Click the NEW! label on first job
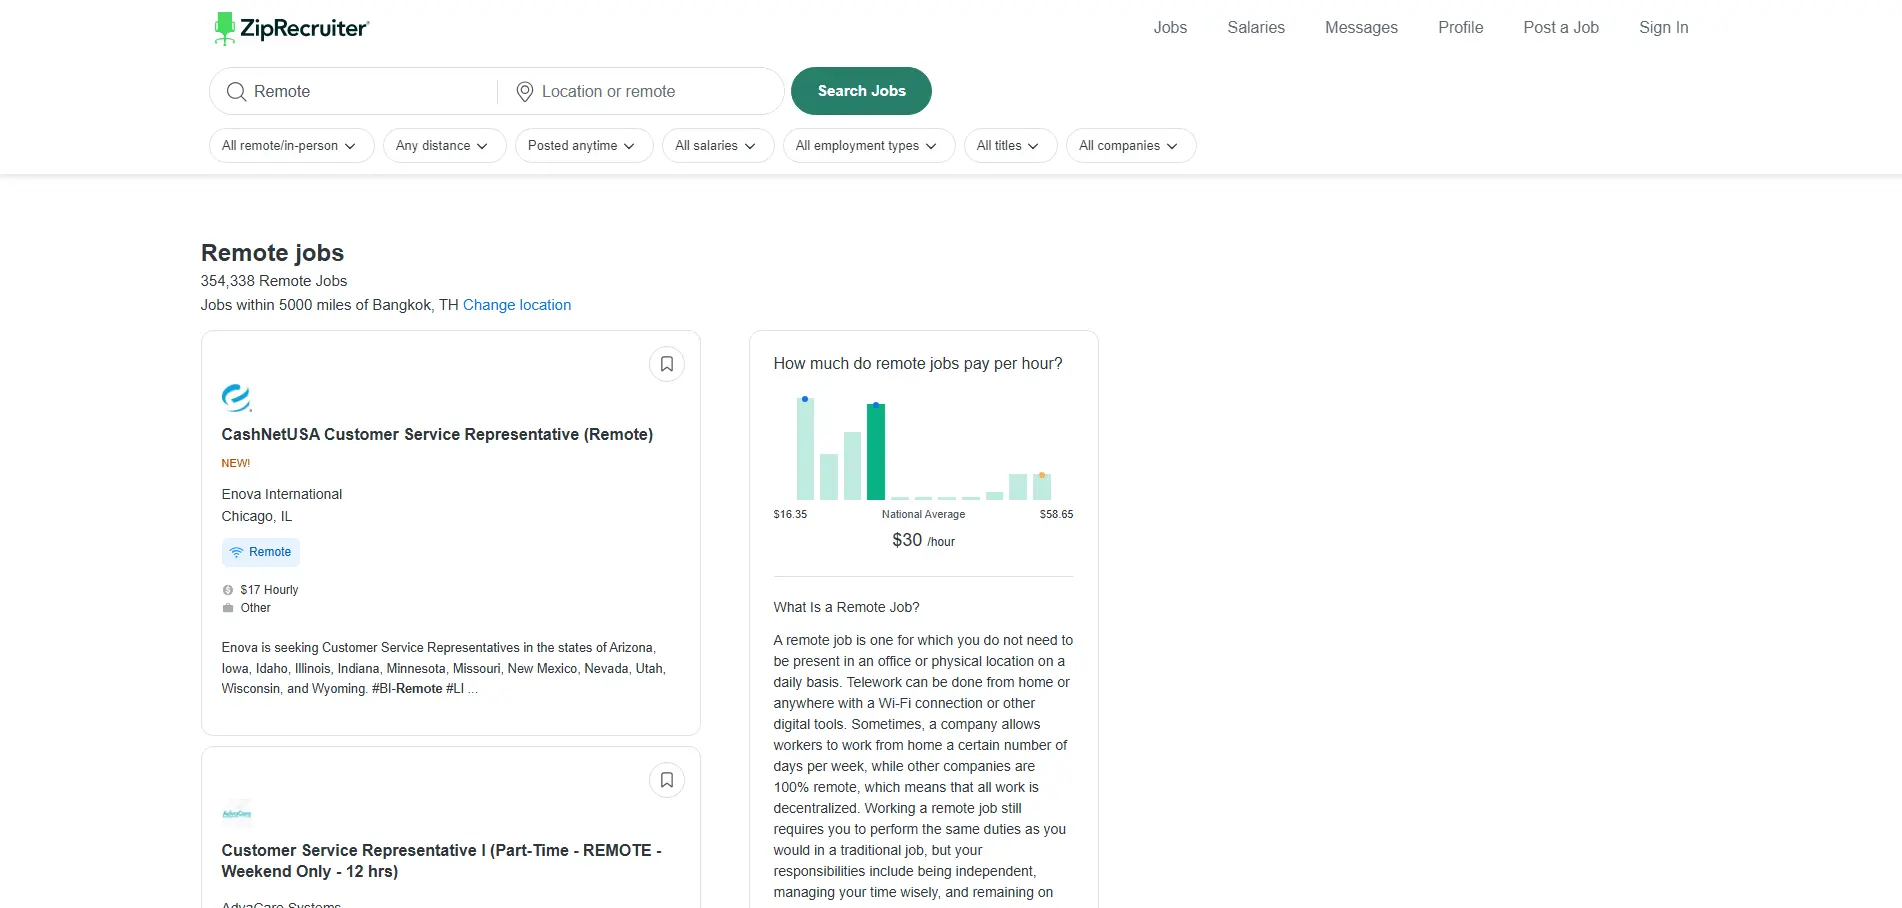 coord(236,464)
